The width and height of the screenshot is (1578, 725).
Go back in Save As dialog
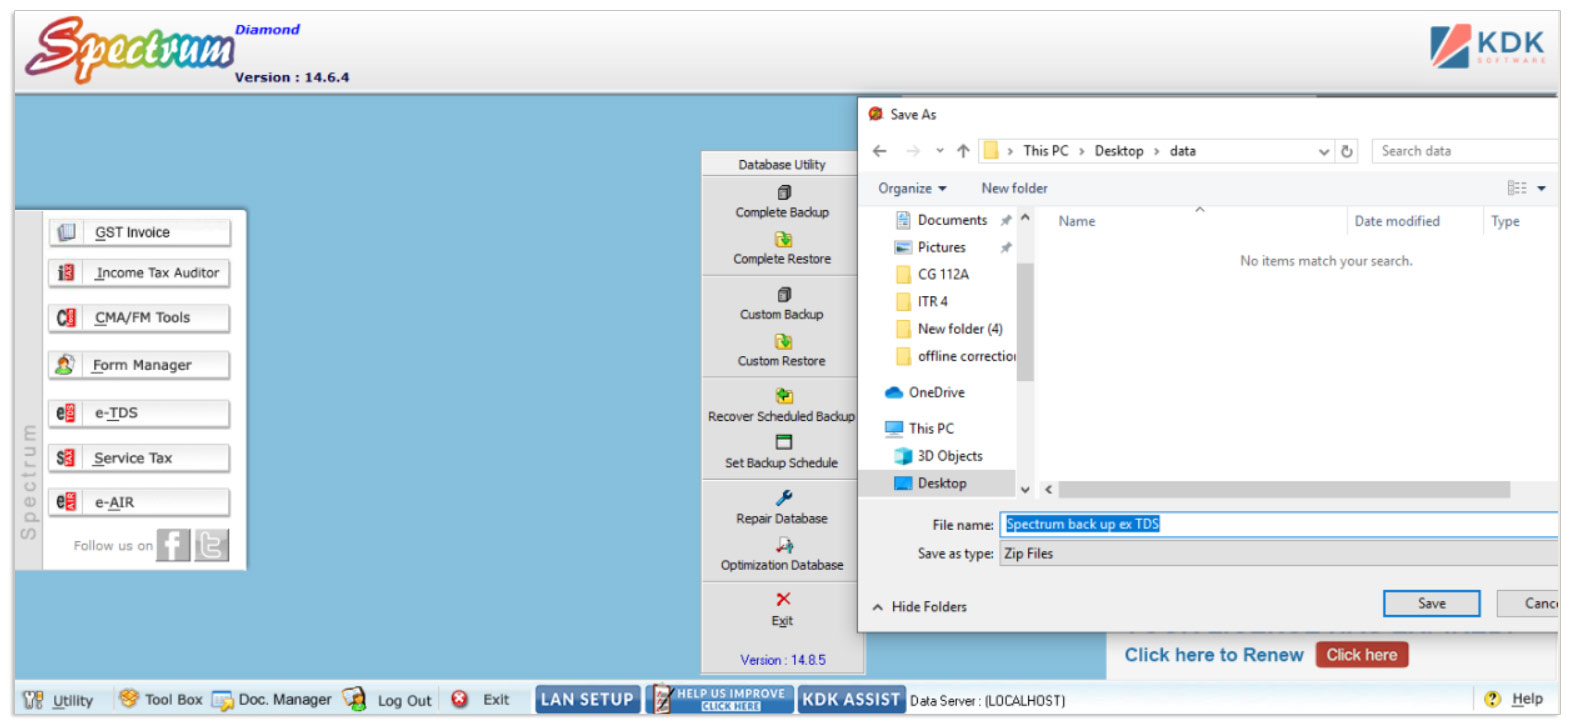click(880, 151)
